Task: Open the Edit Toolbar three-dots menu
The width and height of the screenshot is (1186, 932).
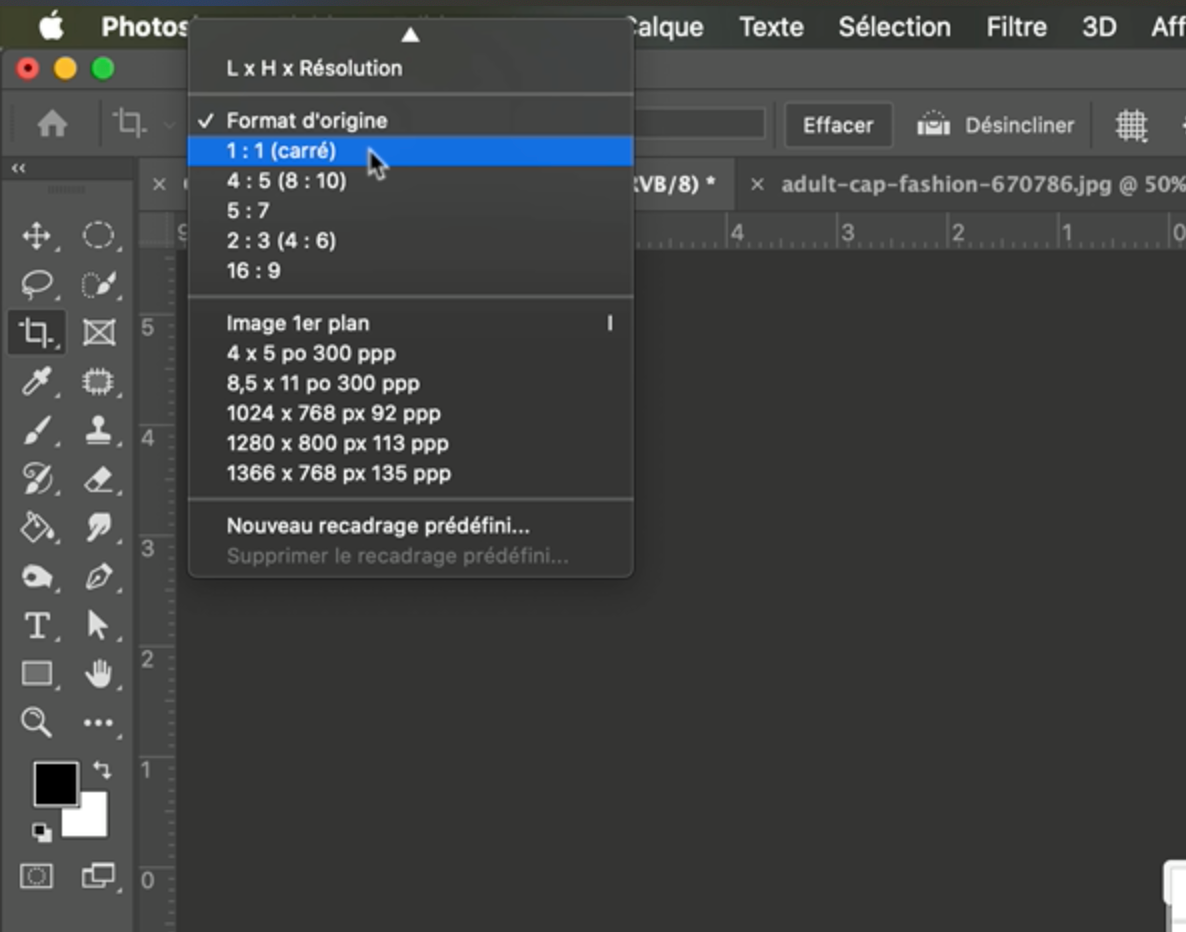Action: [x=98, y=722]
